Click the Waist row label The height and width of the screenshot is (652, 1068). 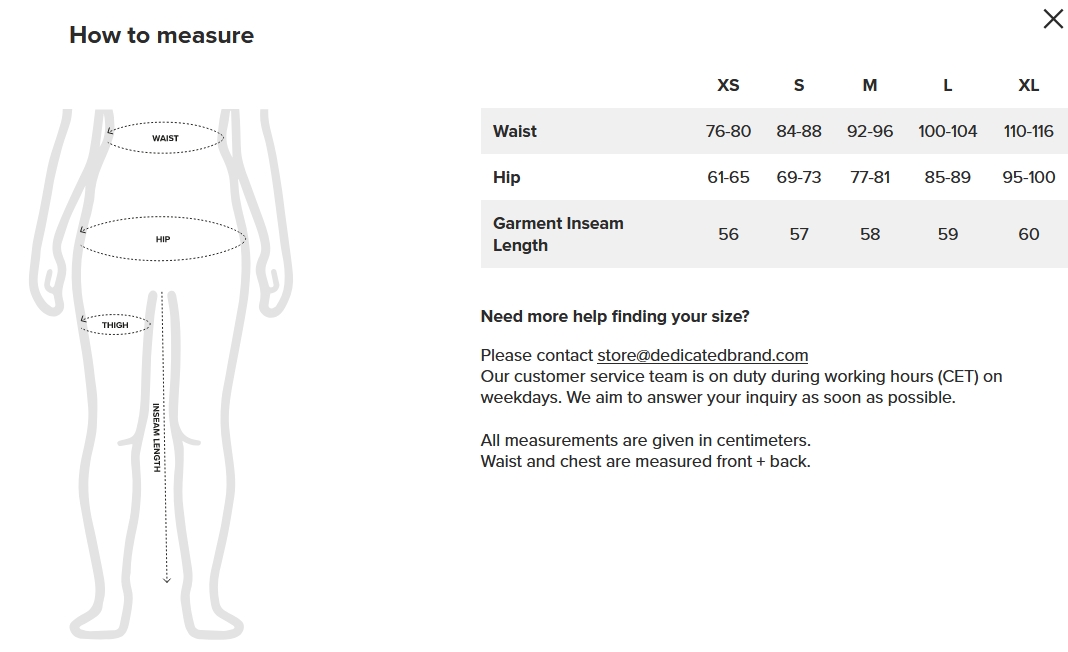click(x=515, y=131)
